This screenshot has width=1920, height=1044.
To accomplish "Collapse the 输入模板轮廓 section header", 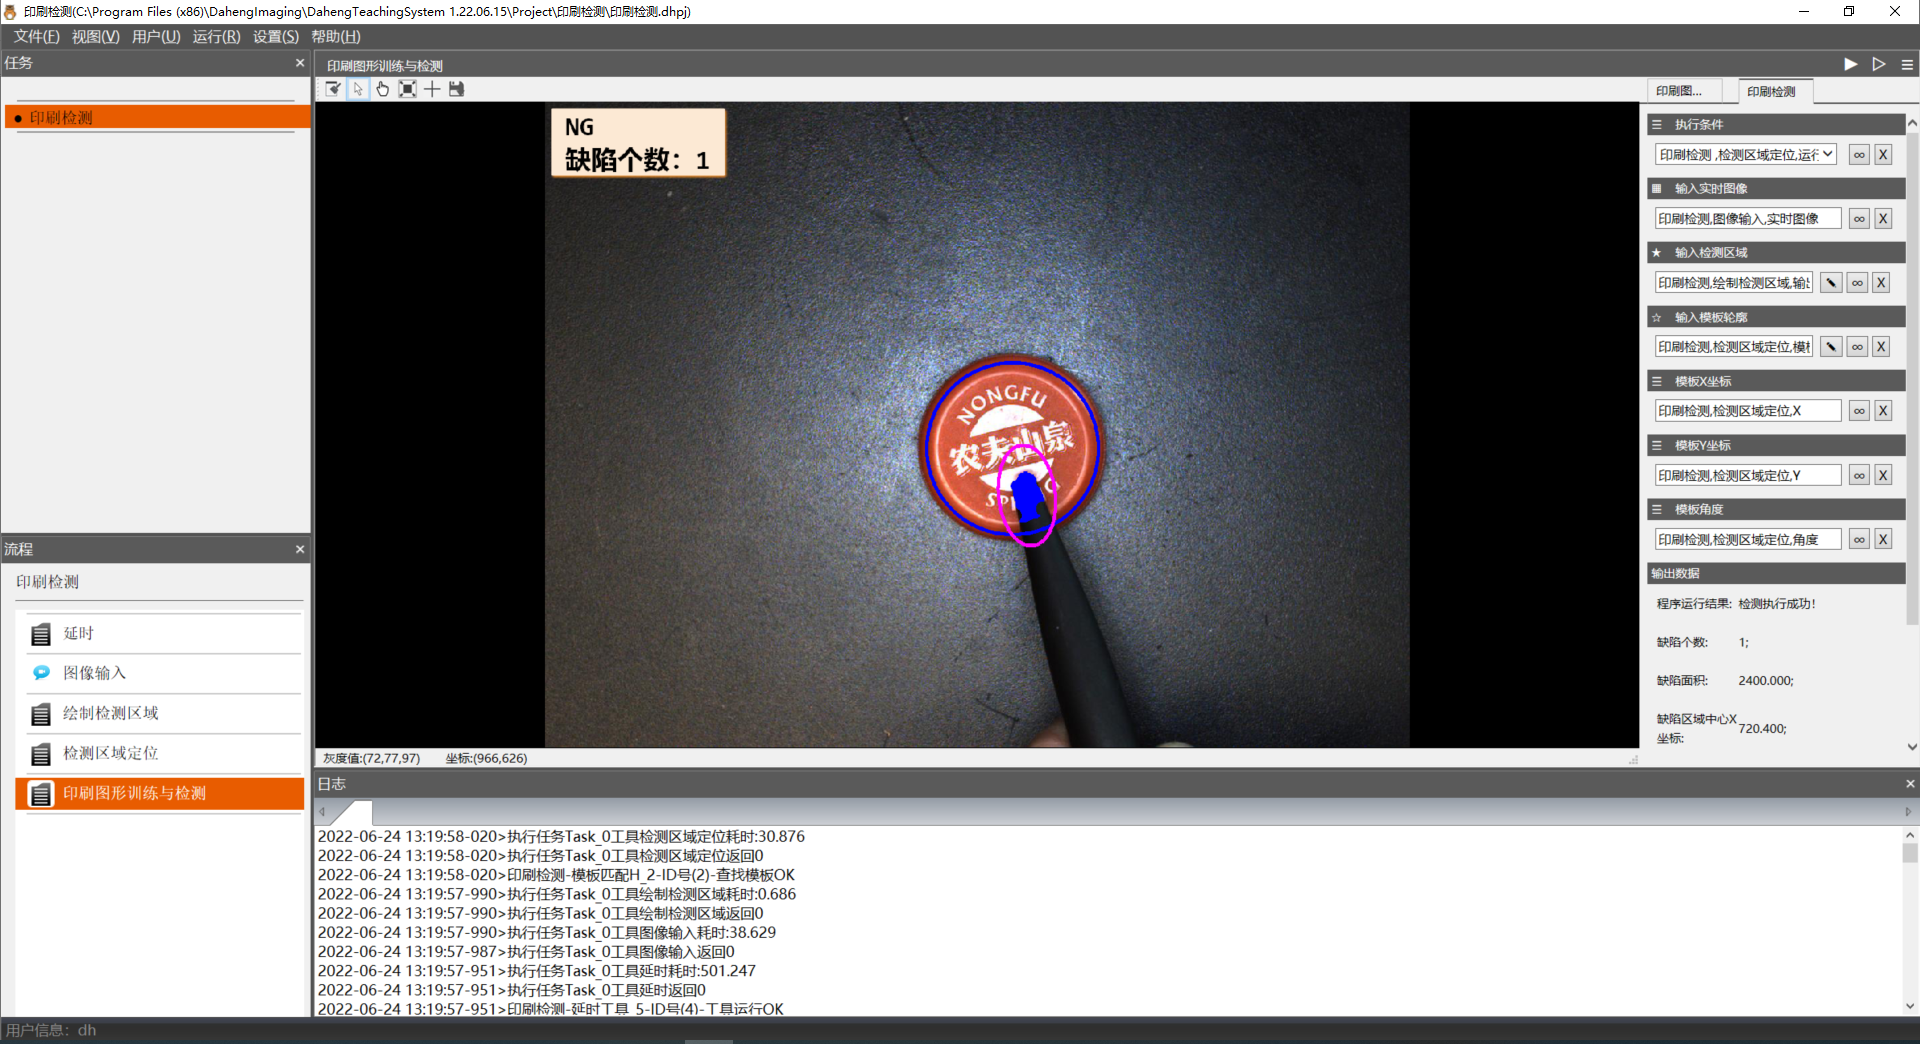I will pos(1775,317).
